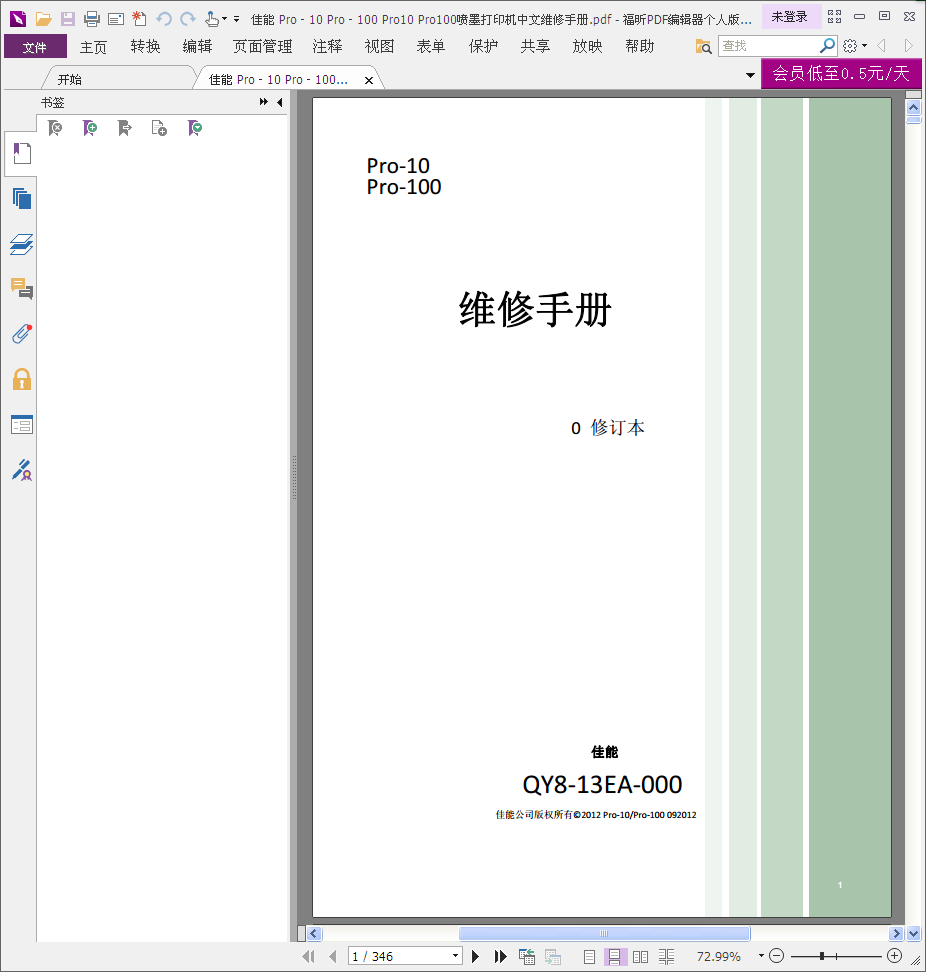Open the 注释 ribbon tab
The width and height of the screenshot is (926, 972).
327,46
